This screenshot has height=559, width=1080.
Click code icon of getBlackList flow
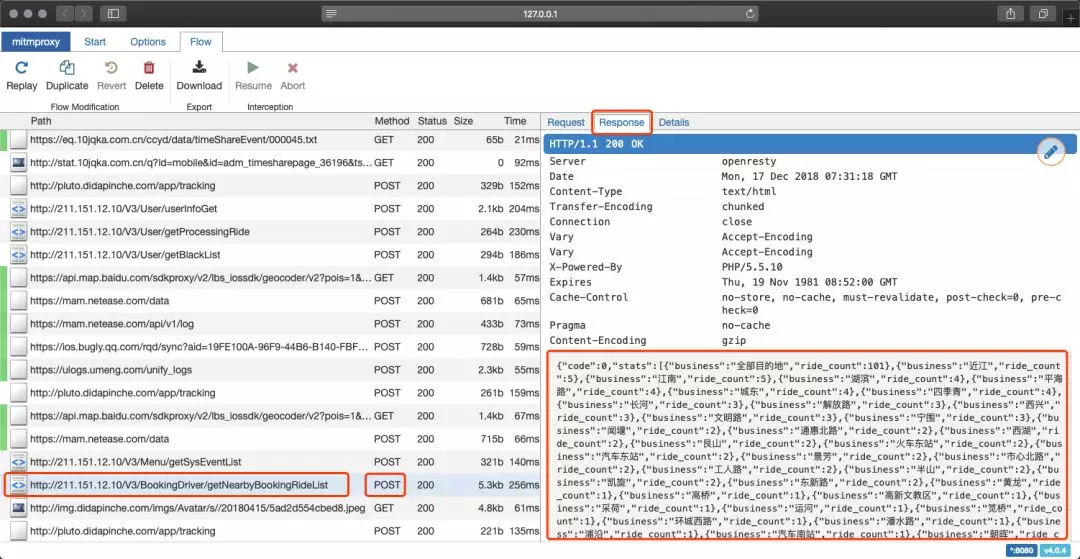(19, 255)
